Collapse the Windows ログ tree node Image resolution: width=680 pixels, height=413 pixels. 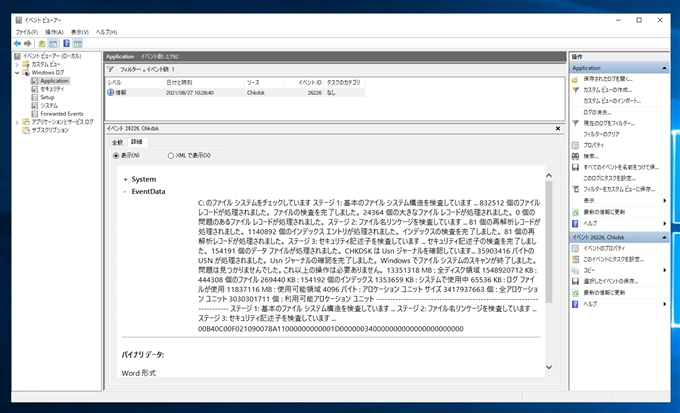[17, 72]
